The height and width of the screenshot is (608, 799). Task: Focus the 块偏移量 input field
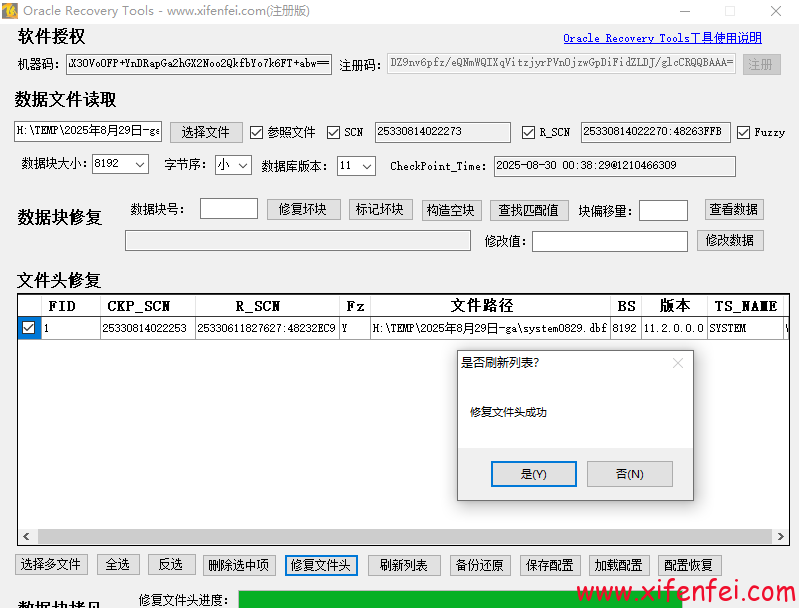[663, 210]
